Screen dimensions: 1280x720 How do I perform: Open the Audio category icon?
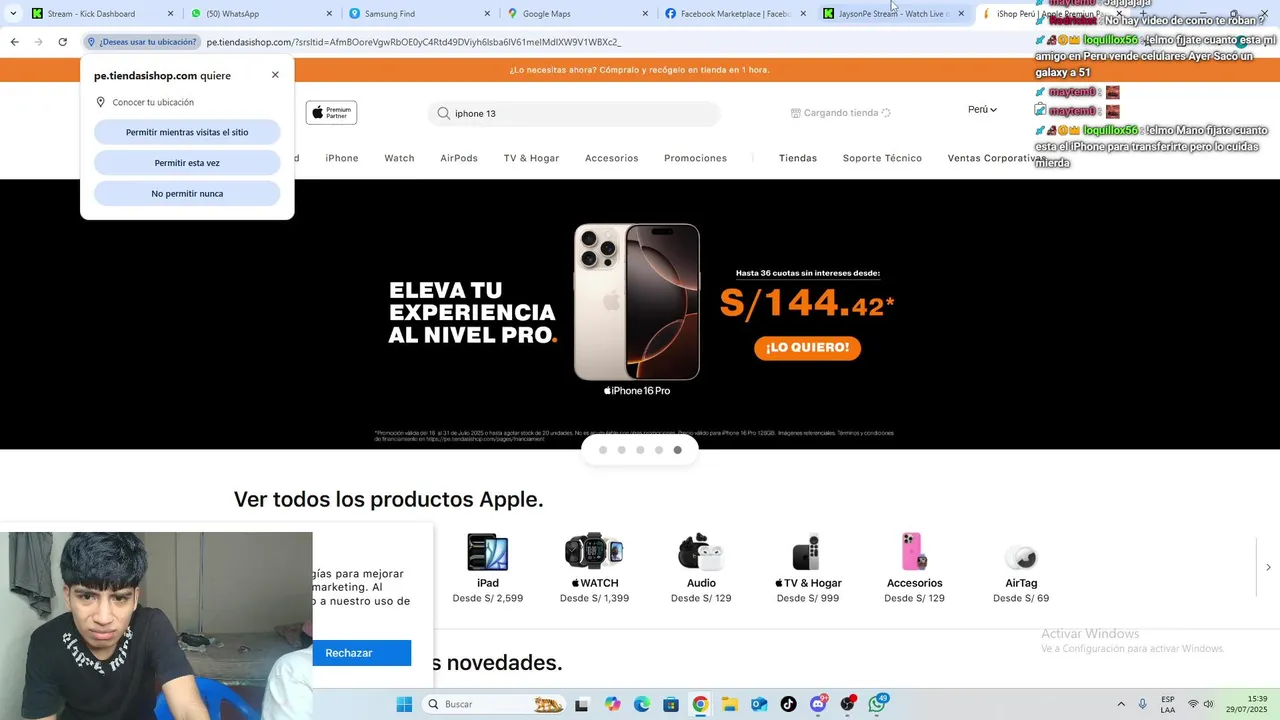(x=701, y=552)
